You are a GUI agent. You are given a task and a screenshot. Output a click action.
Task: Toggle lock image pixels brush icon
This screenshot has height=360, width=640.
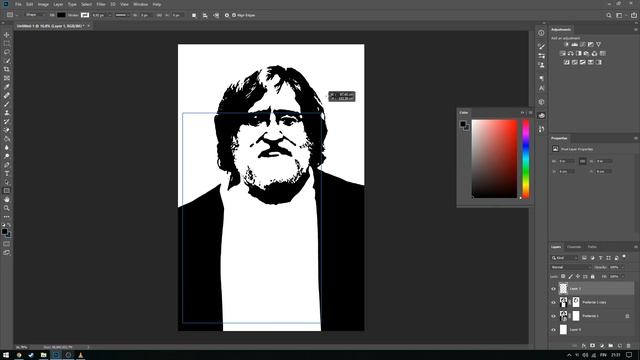[571, 277]
